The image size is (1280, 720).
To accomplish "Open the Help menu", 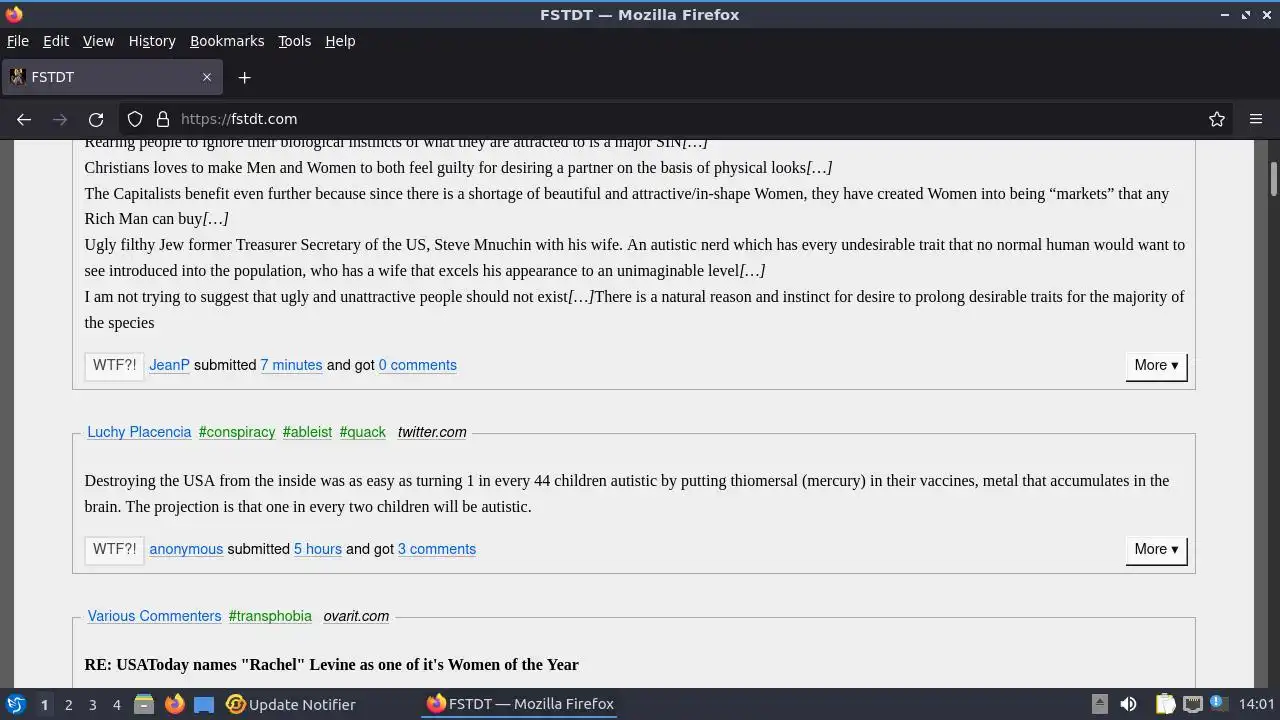I will pyautogui.click(x=340, y=41).
